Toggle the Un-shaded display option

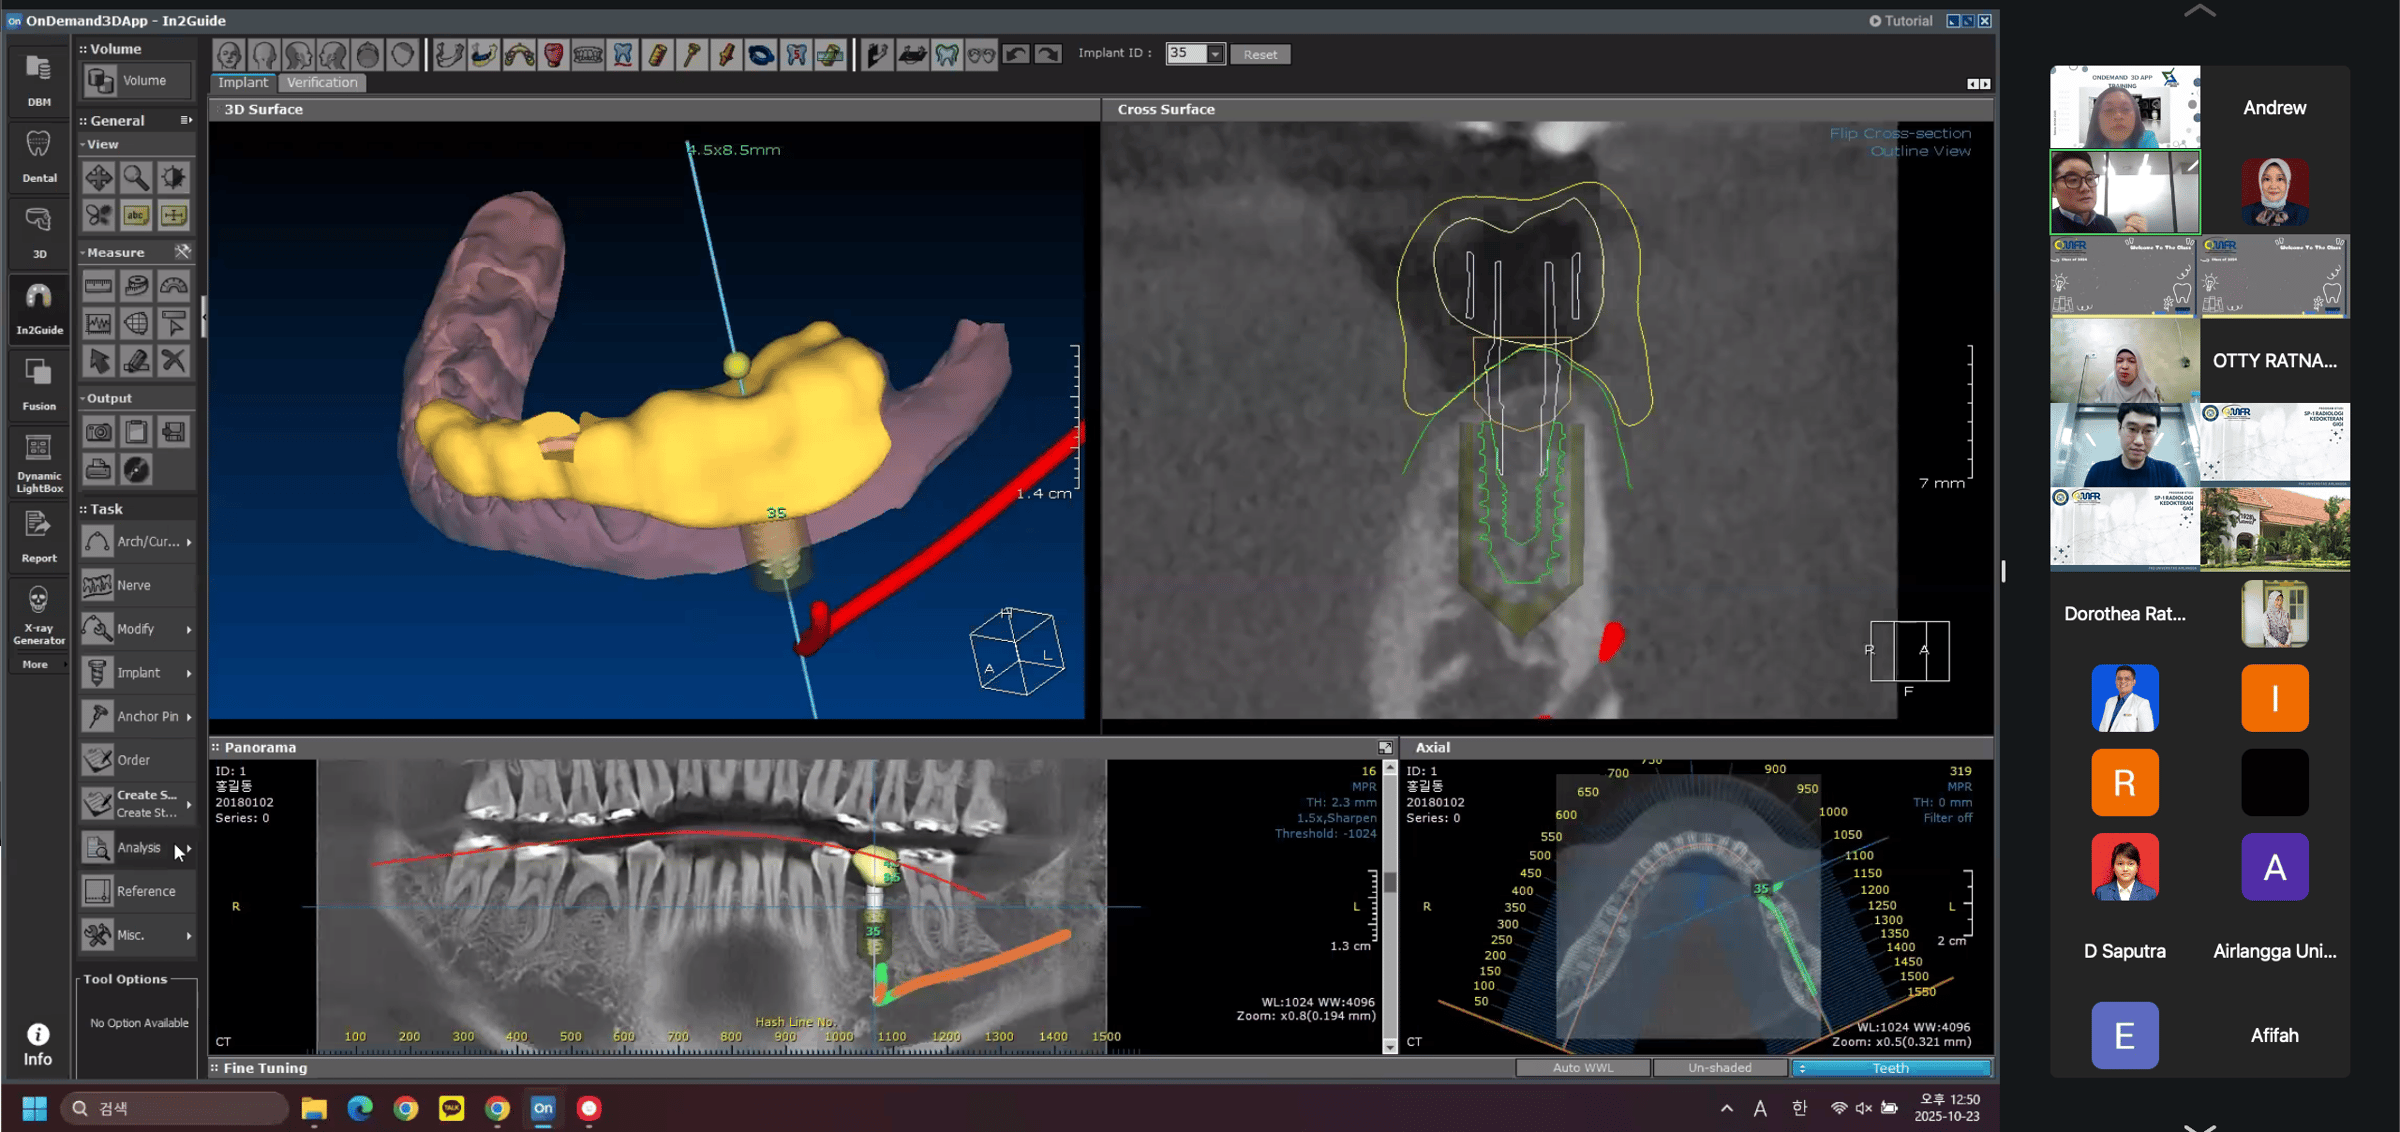(x=1719, y=1068)
